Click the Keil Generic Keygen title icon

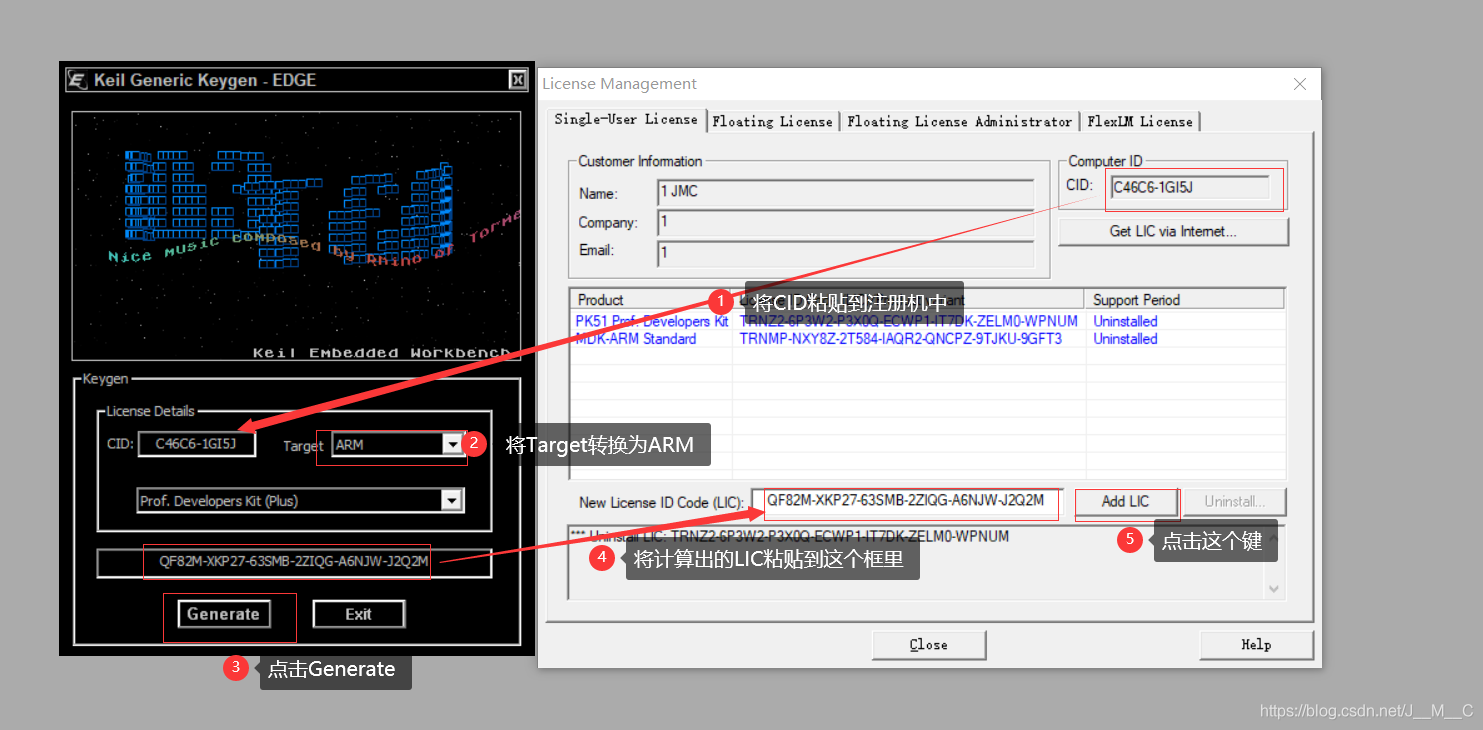pyautogui.click(x=77, y=80)
